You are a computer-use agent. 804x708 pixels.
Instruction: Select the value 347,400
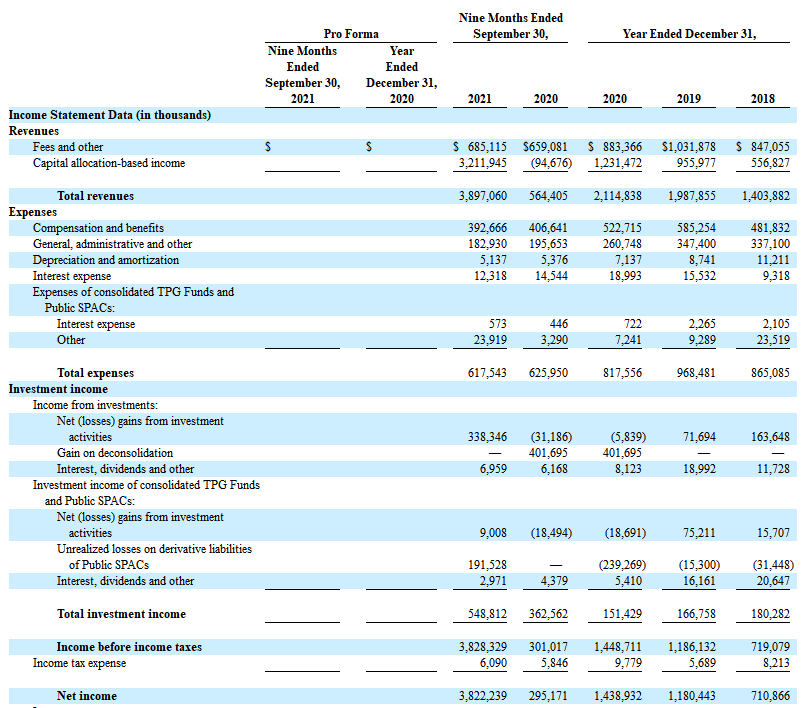(x=696, y=244)
